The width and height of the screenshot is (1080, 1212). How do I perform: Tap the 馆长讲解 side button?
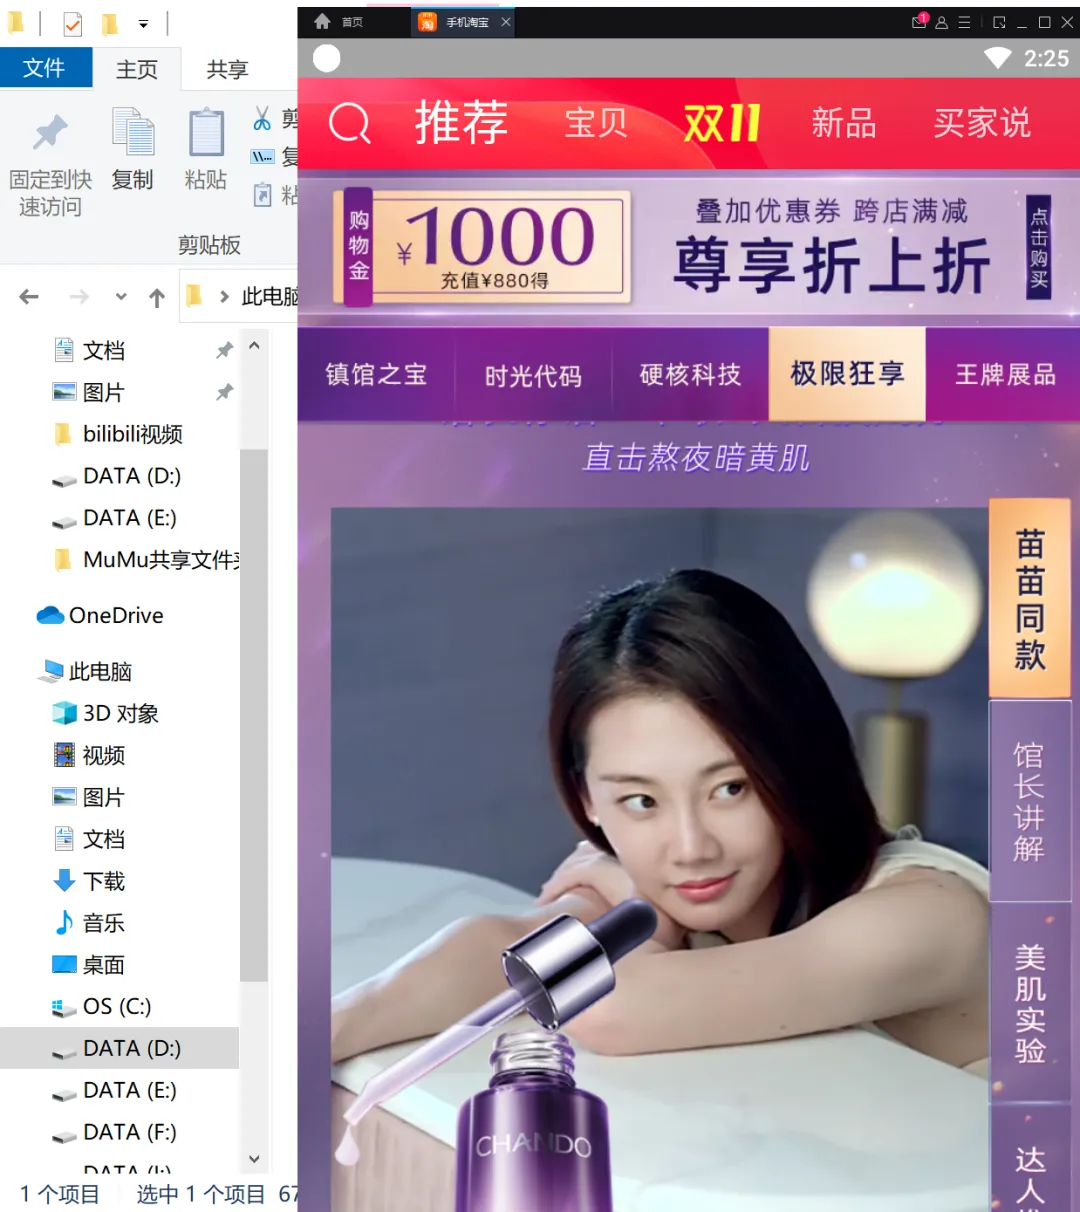click(x=1030, y=801)
